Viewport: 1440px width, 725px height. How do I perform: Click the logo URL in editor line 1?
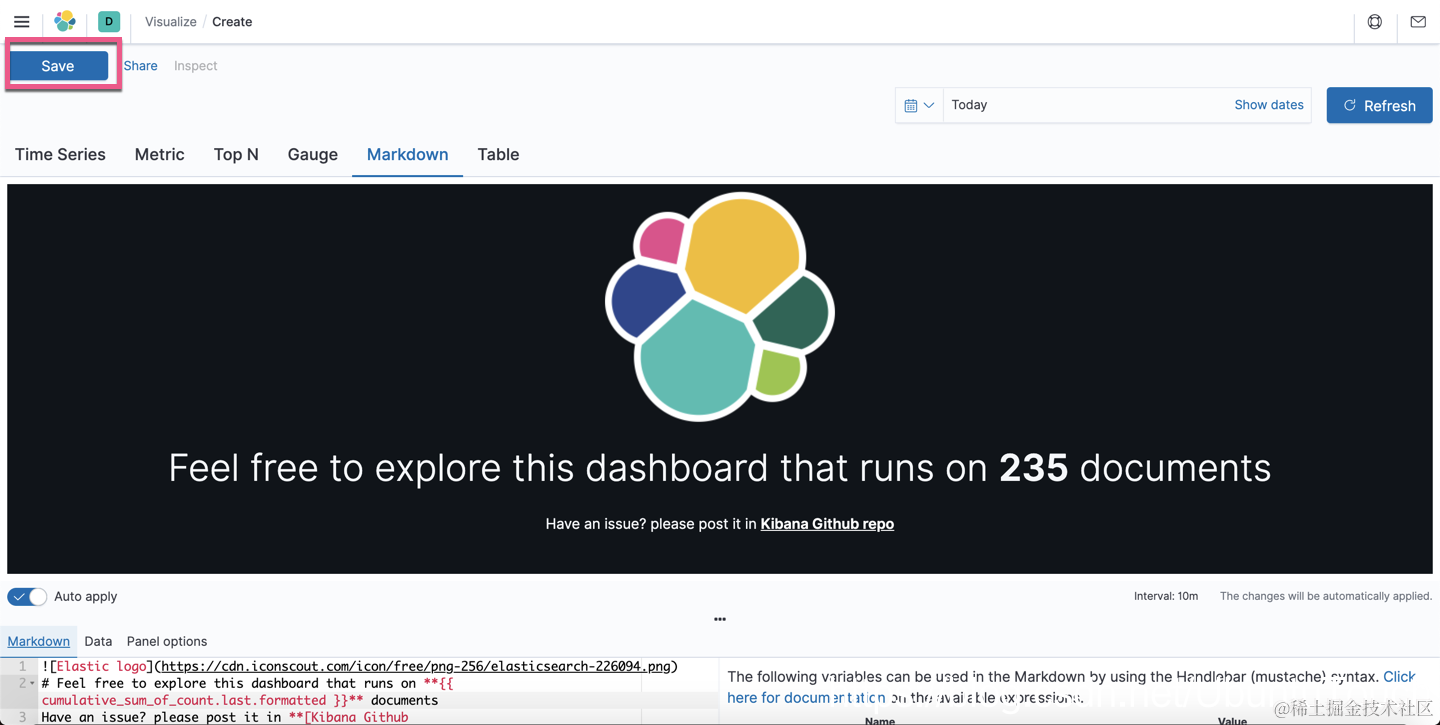(x=416, y=666)
